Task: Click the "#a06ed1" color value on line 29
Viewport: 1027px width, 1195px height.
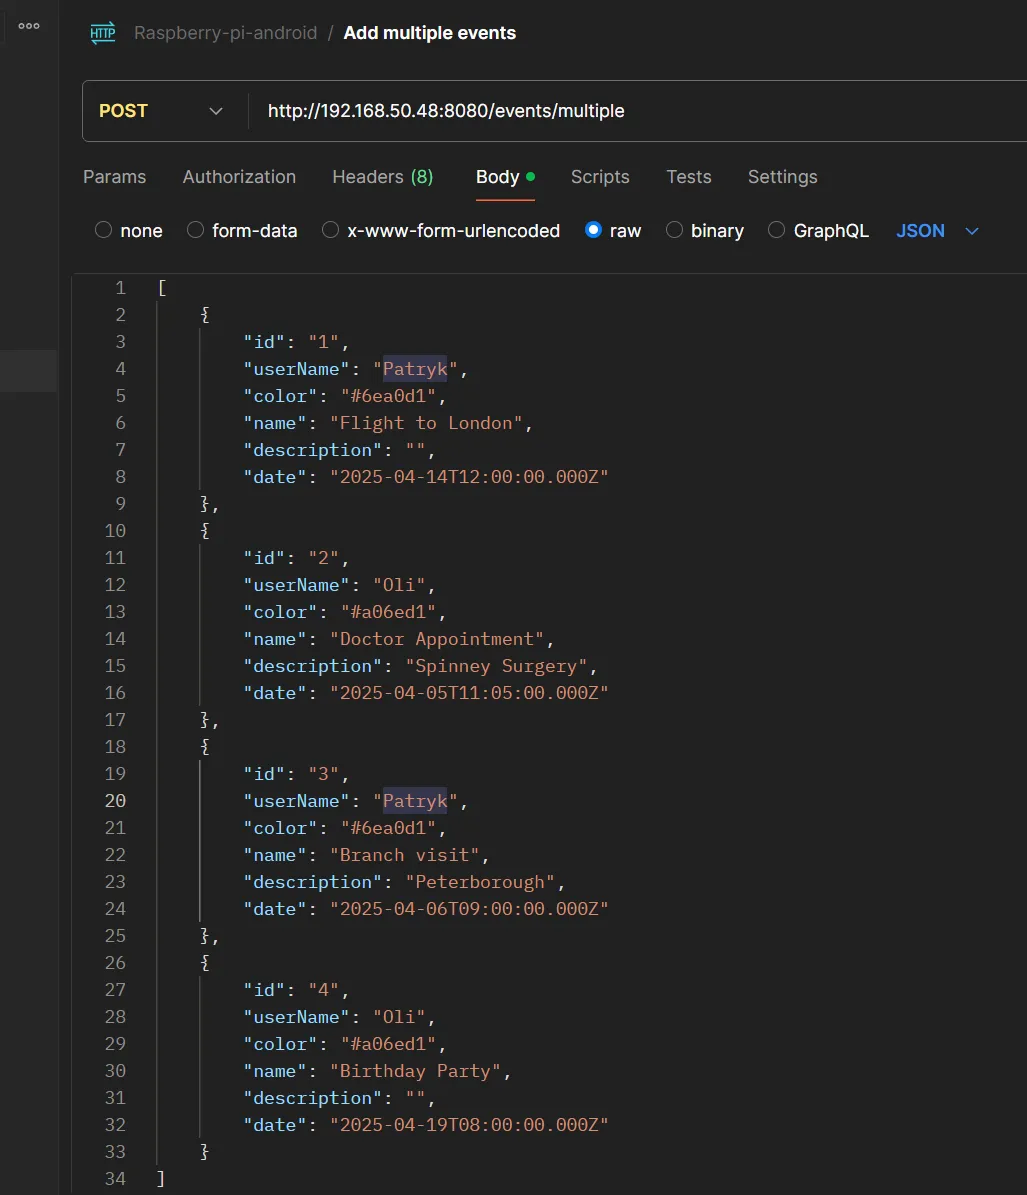Action: click(389, 1044)
